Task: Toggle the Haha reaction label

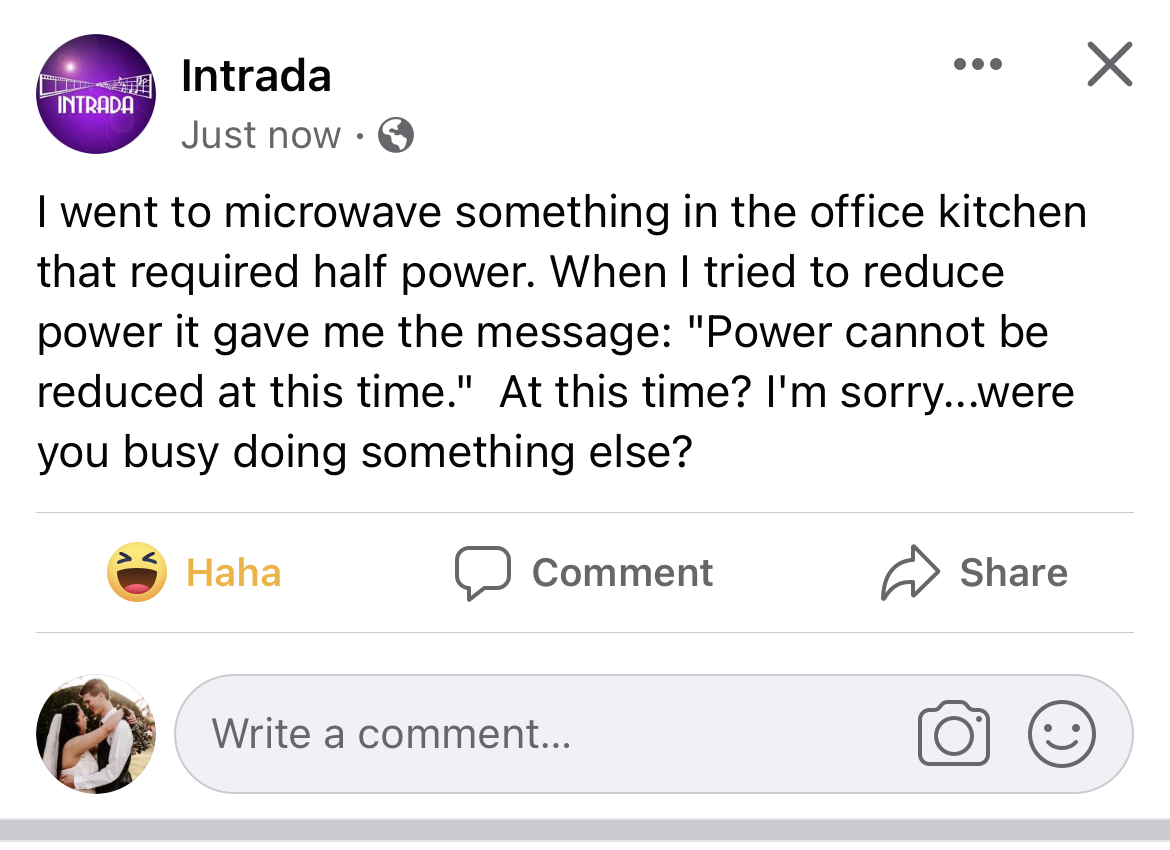Action: (x=234, y=573)
